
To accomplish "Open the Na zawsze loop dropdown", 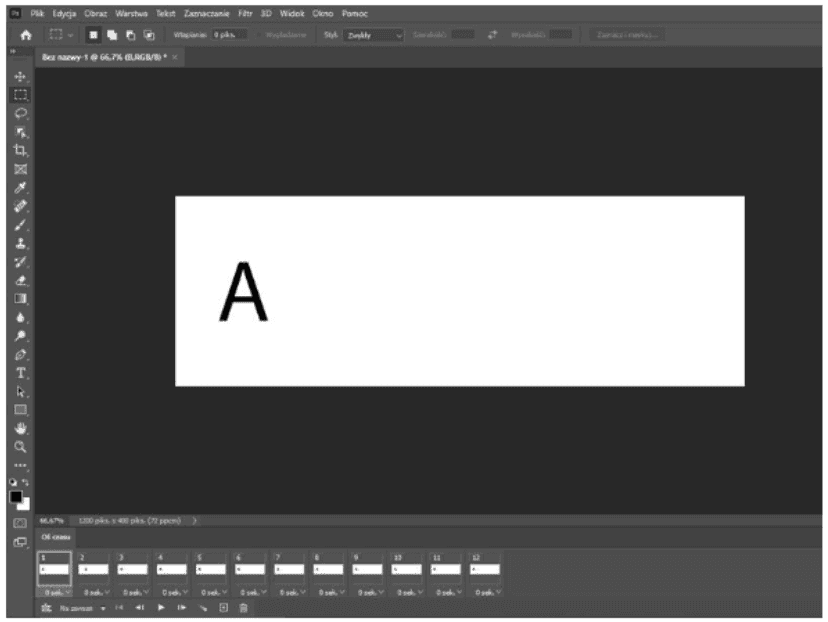I will 82,608.
